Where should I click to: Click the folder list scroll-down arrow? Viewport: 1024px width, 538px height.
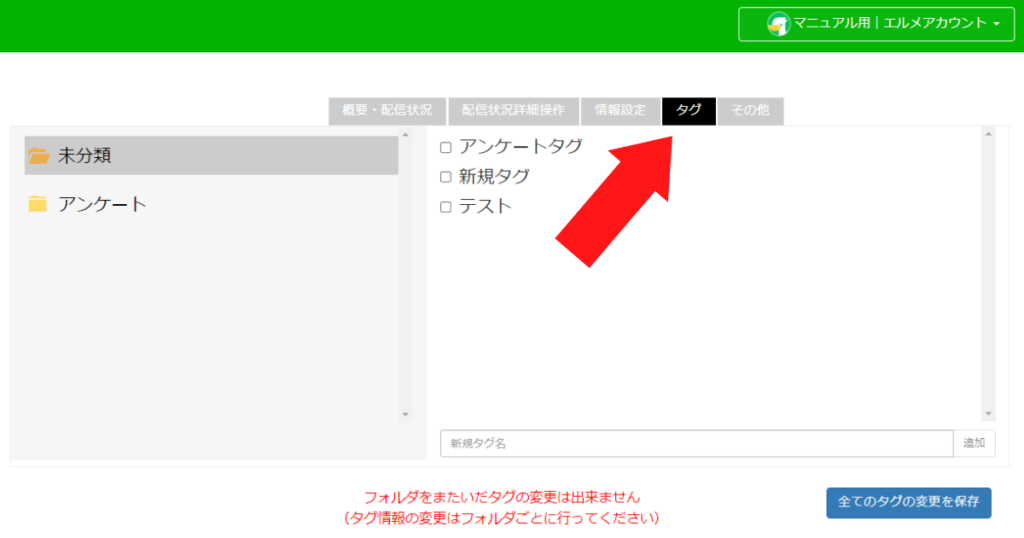[x=406, y=415]
